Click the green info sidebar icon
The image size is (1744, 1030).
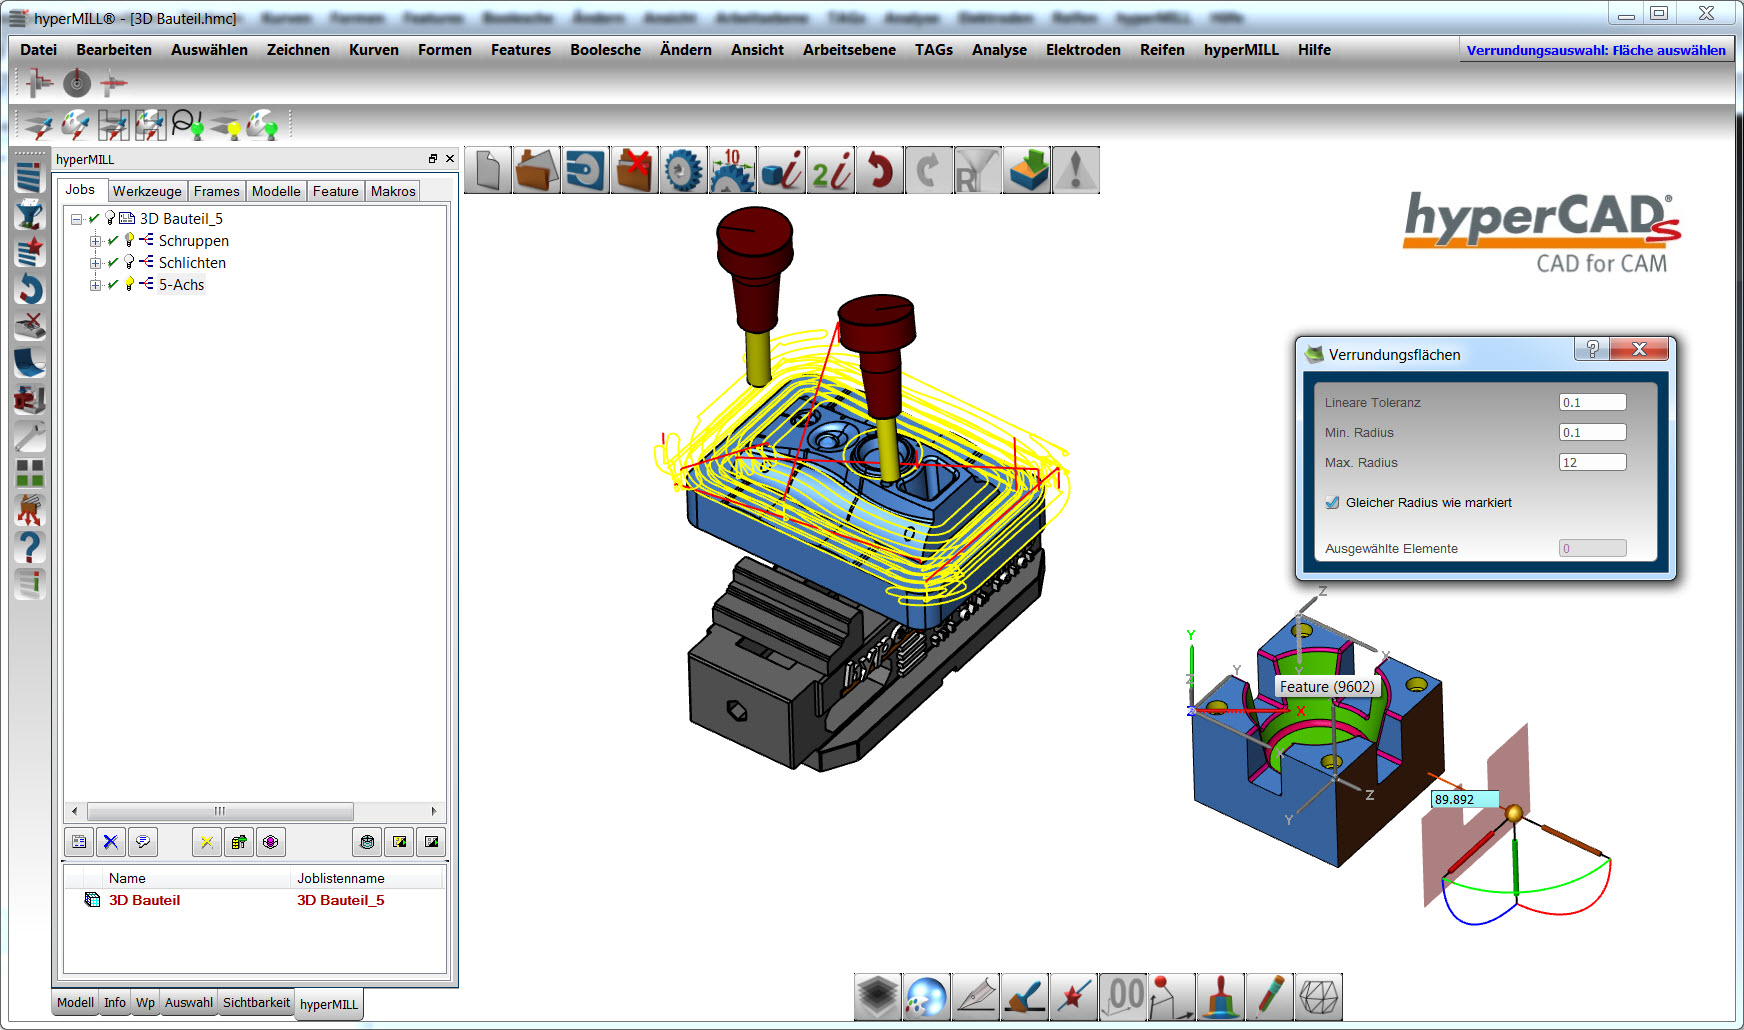click(x=29, y=584)
